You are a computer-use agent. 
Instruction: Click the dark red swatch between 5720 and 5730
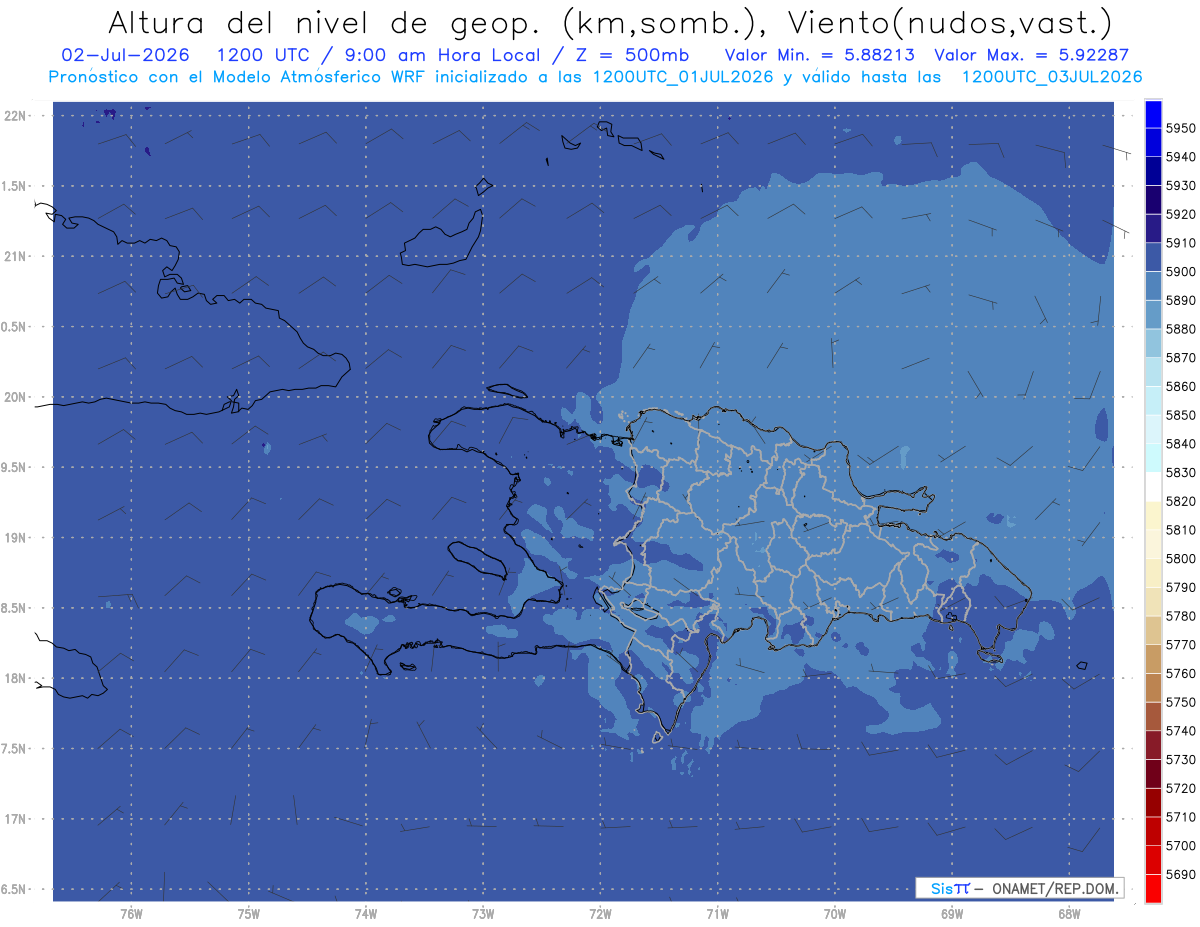1152,773
